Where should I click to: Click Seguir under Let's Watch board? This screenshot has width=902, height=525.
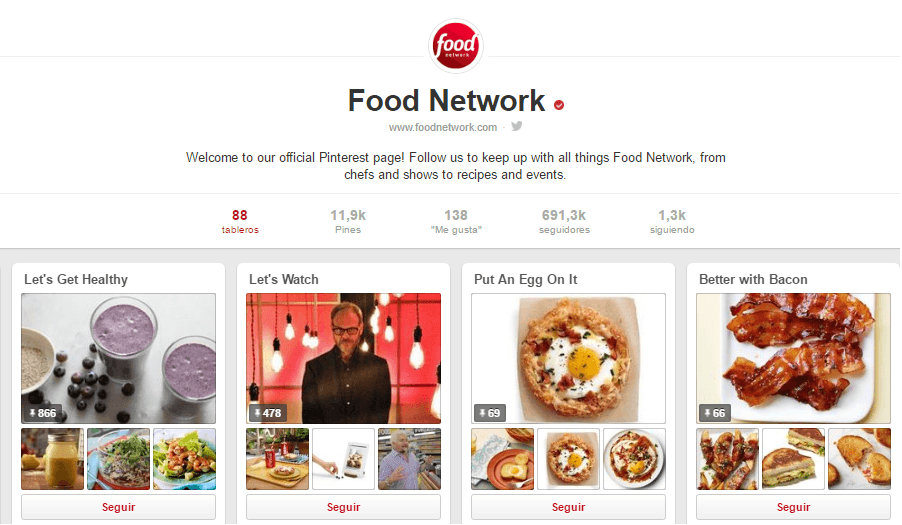343,507
